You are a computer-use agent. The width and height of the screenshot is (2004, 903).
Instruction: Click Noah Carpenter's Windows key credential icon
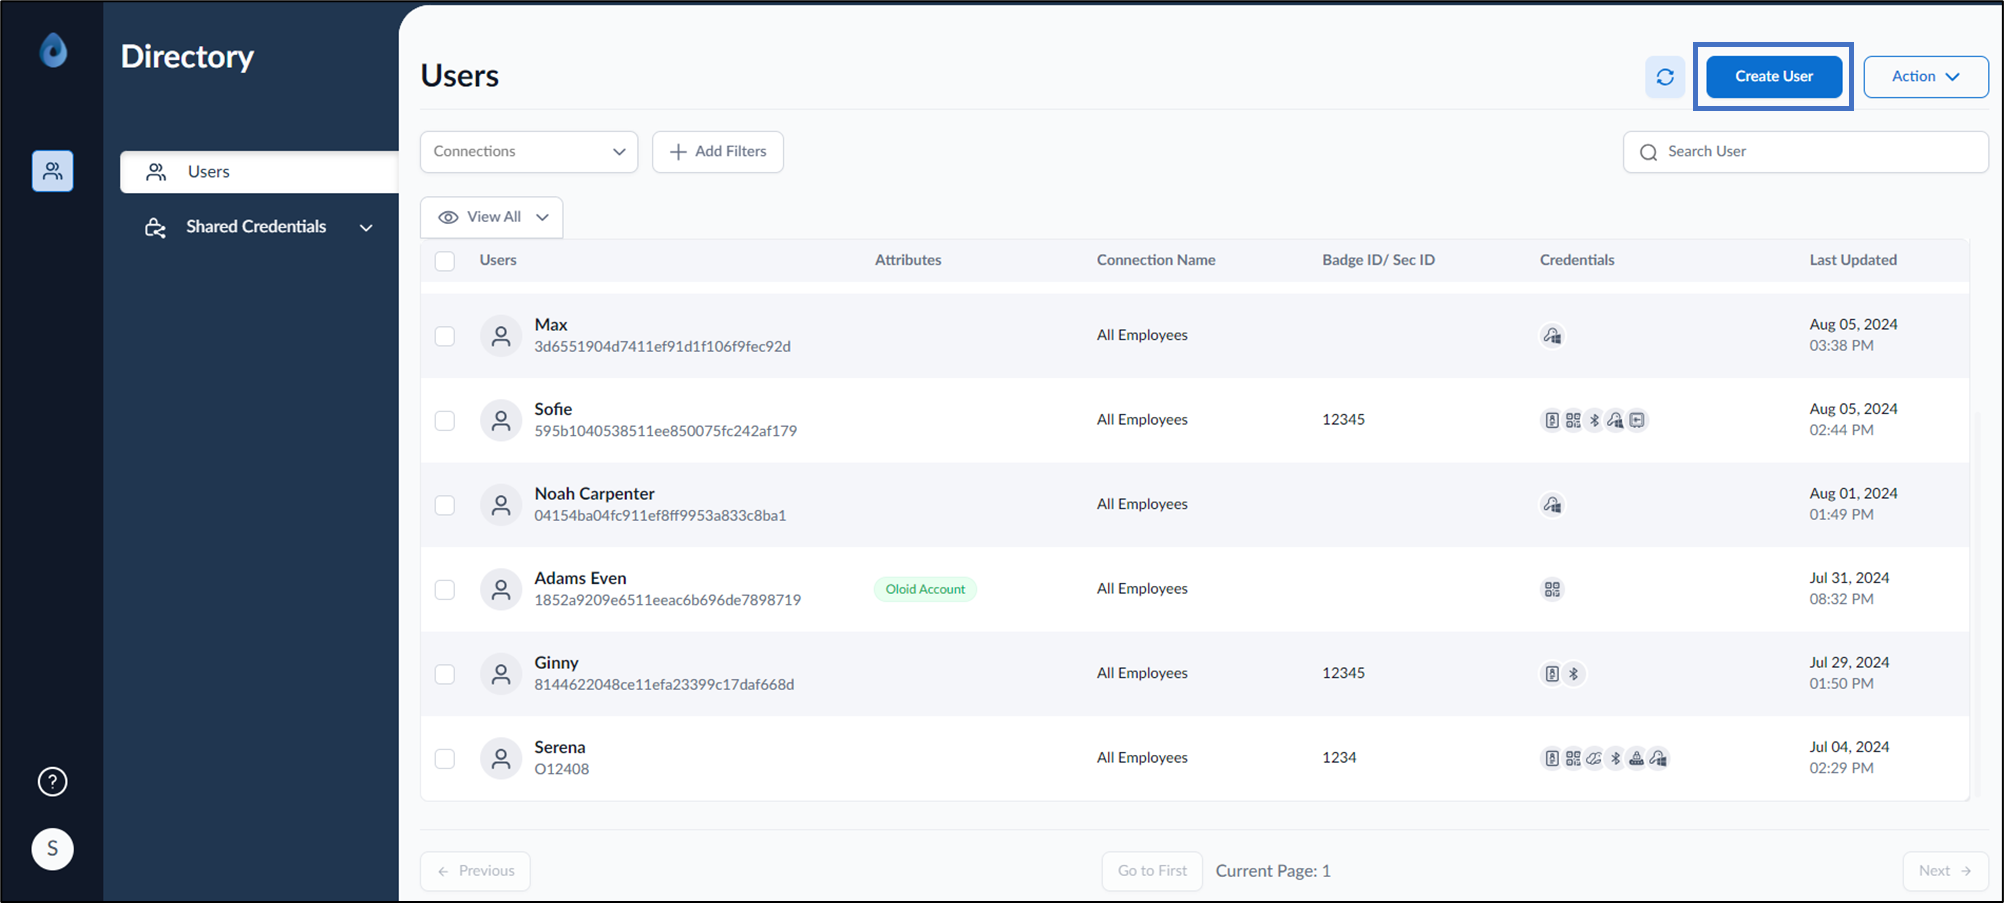pyautogui.click(x=1552, y=505)
